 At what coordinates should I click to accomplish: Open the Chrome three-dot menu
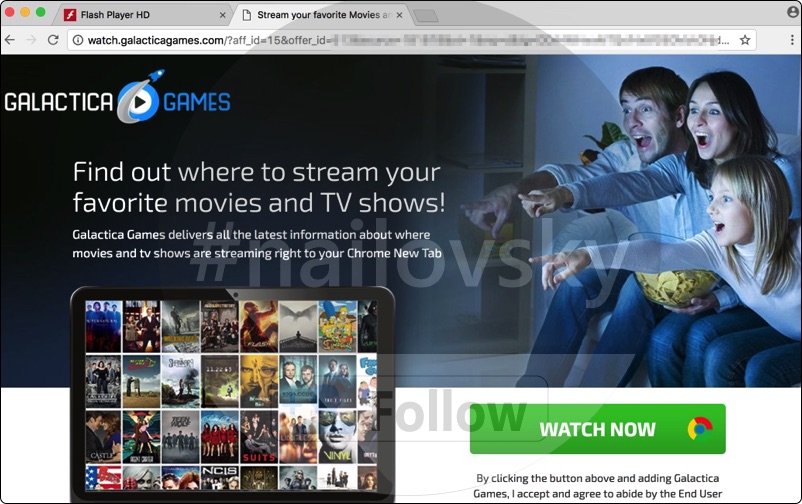point(792,40)
